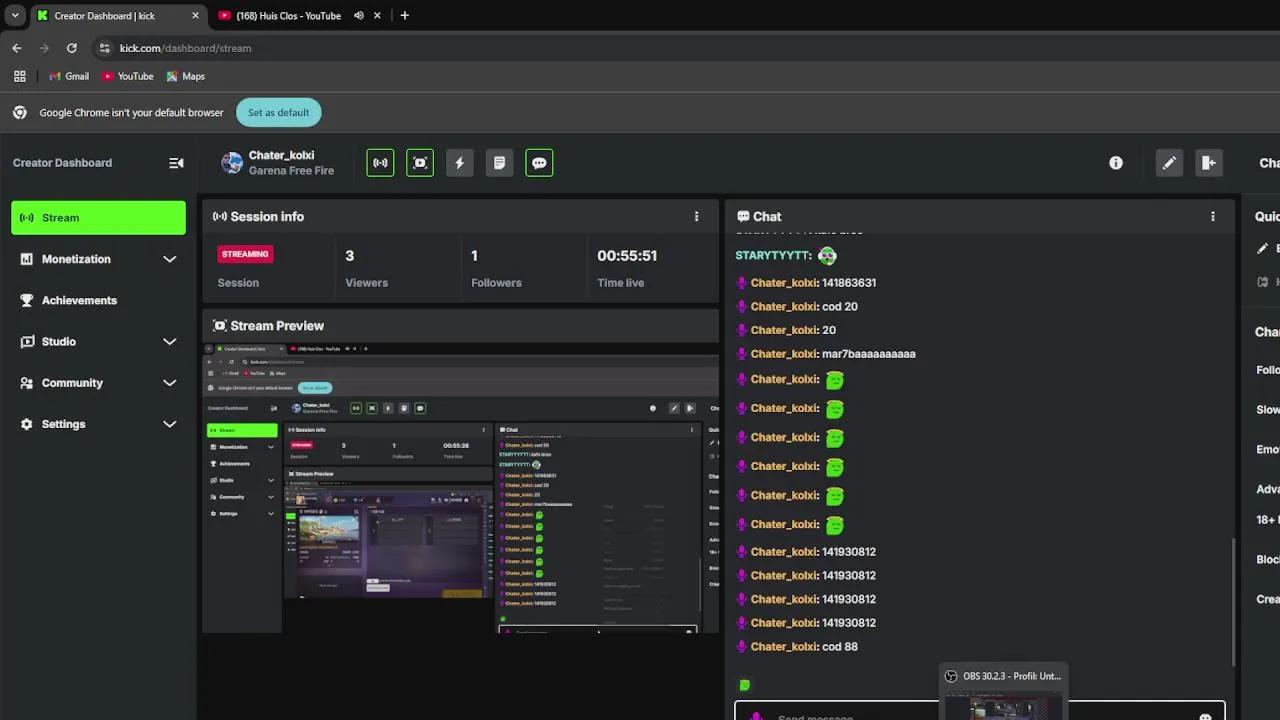Click the Chater_kolxi channel avatar
Image resolution: width=1280 pixels, height=720 pixels.
232,163
